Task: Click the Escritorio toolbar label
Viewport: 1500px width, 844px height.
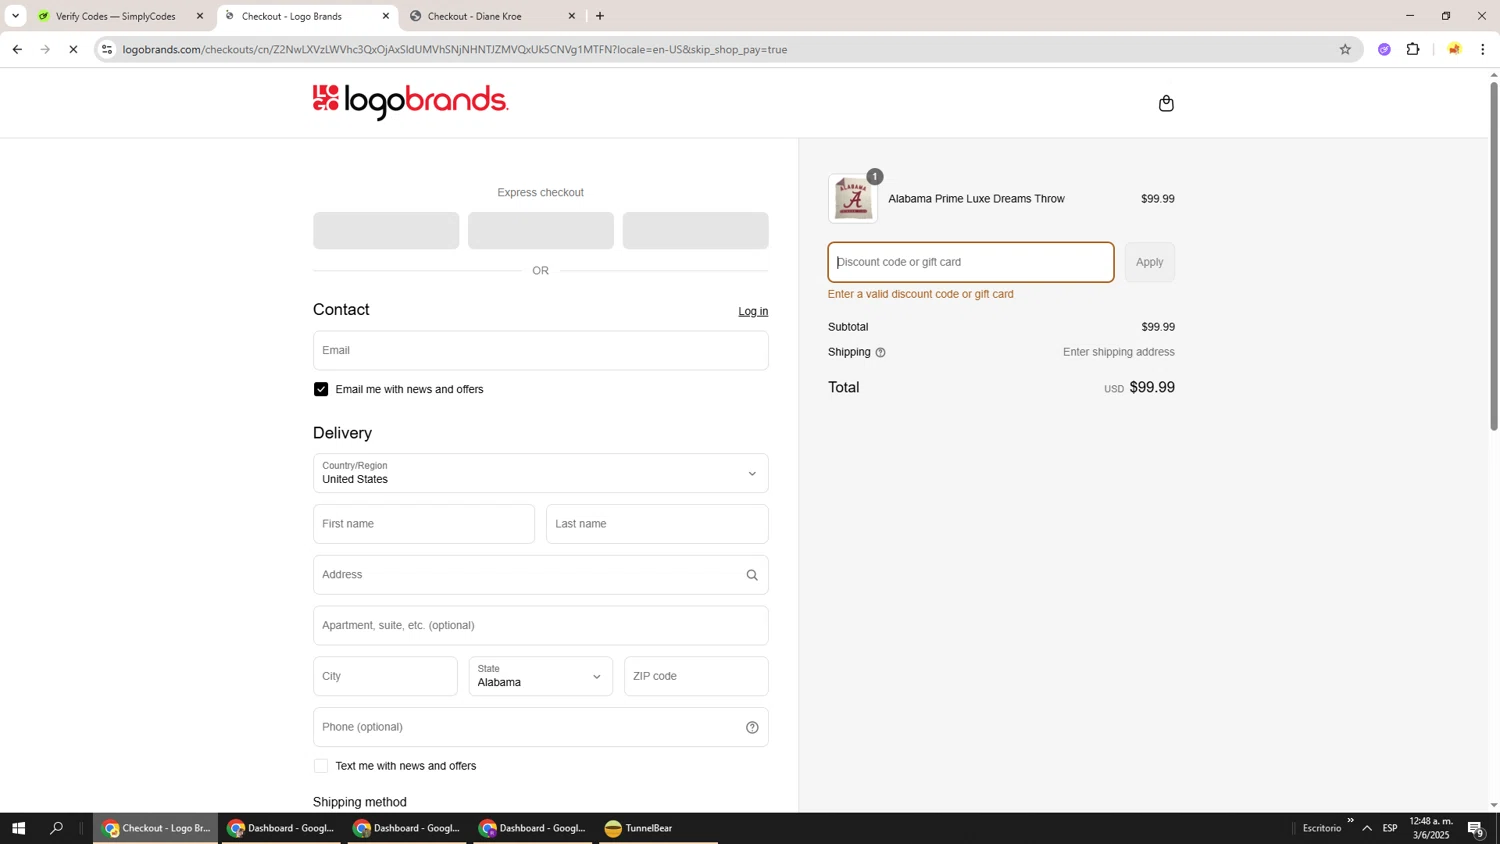Action: pos(1322,828)
